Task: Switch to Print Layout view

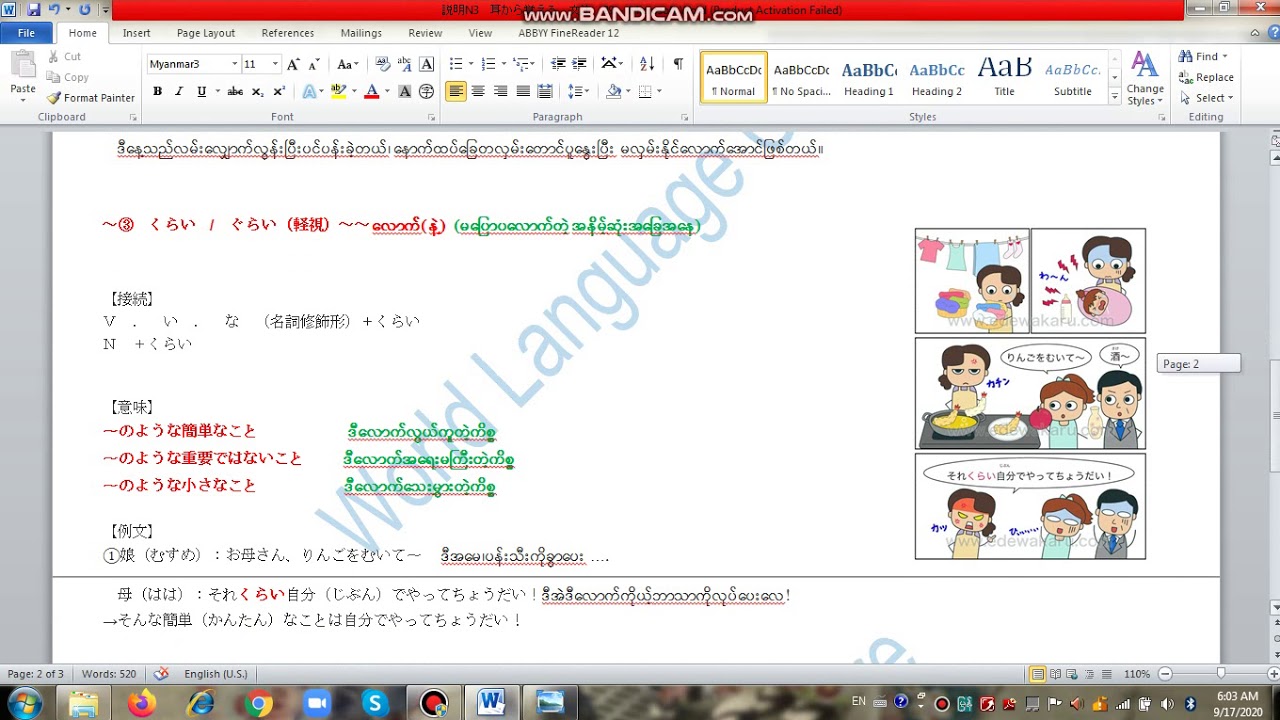Action: click(x=1038, y=674)
